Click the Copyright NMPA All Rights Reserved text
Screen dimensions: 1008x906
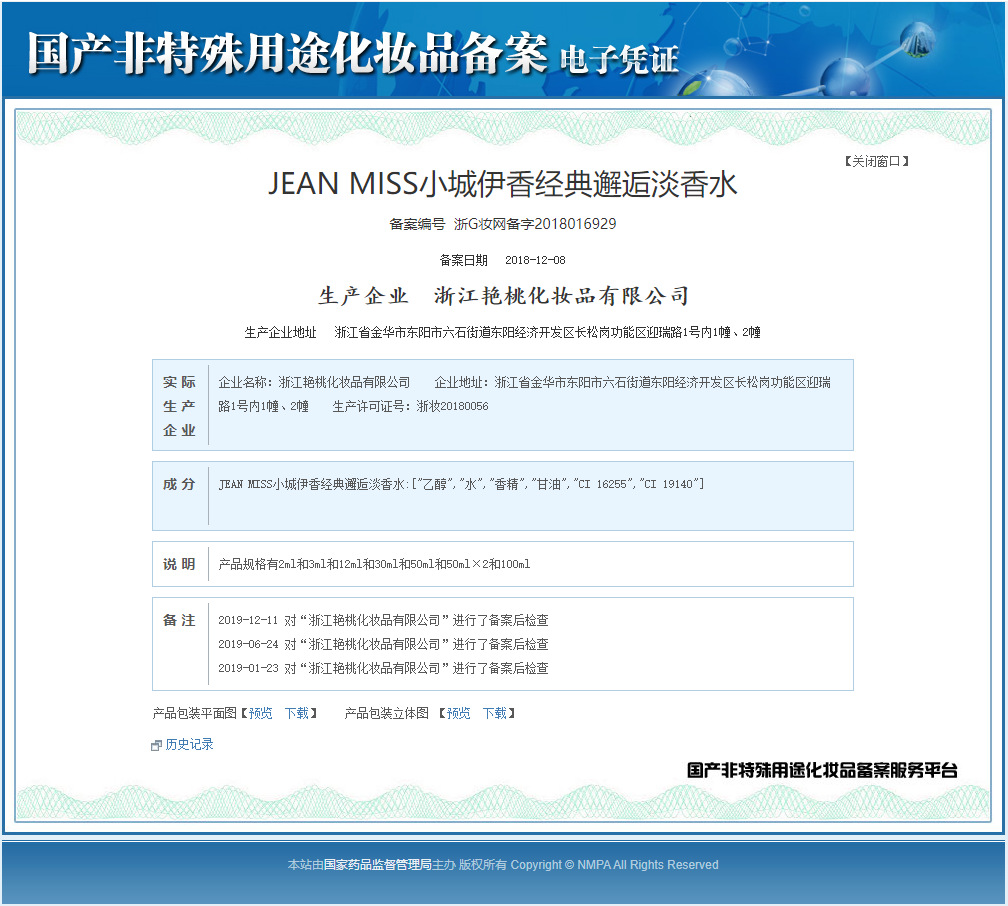coord(615,865)
